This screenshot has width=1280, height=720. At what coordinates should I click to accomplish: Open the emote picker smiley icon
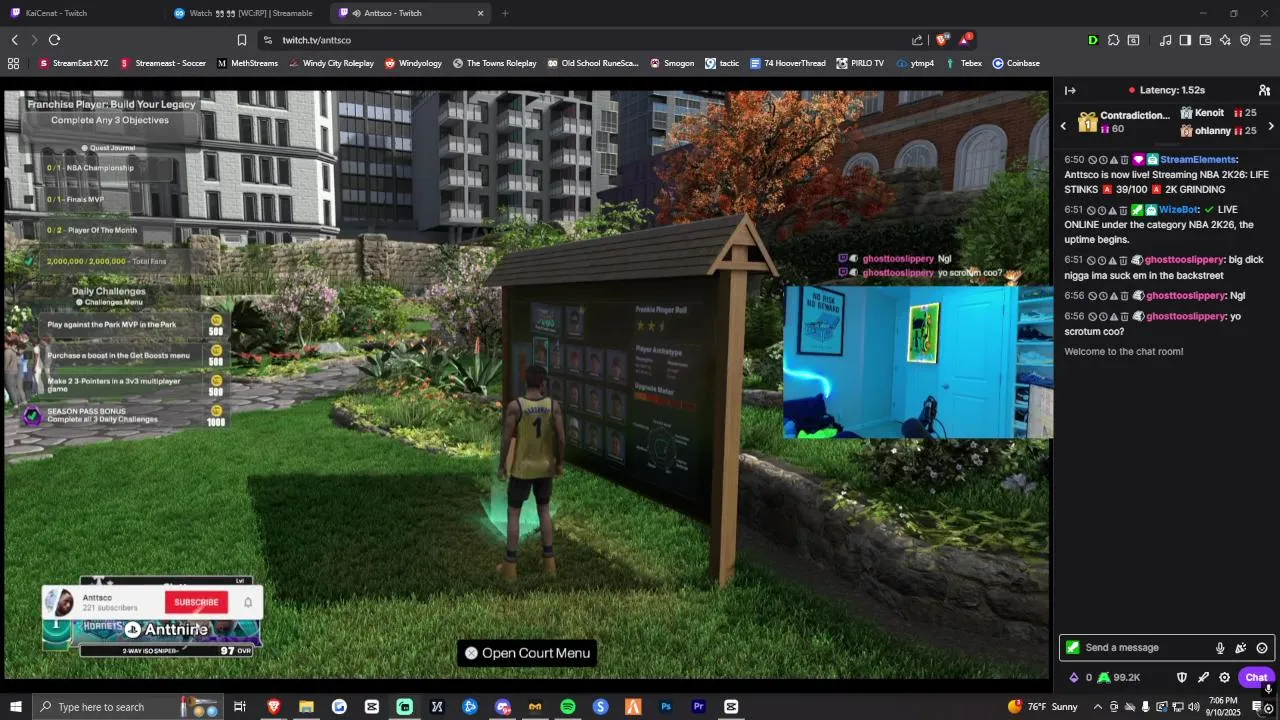[1262, 648]
